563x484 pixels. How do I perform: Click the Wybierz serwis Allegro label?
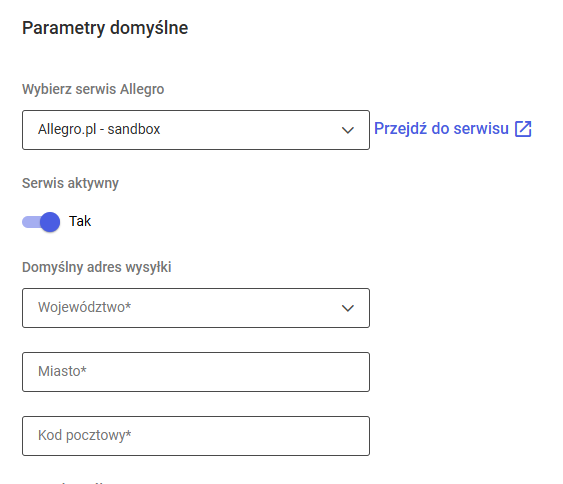pyautogui.click(x=93, y=89)
